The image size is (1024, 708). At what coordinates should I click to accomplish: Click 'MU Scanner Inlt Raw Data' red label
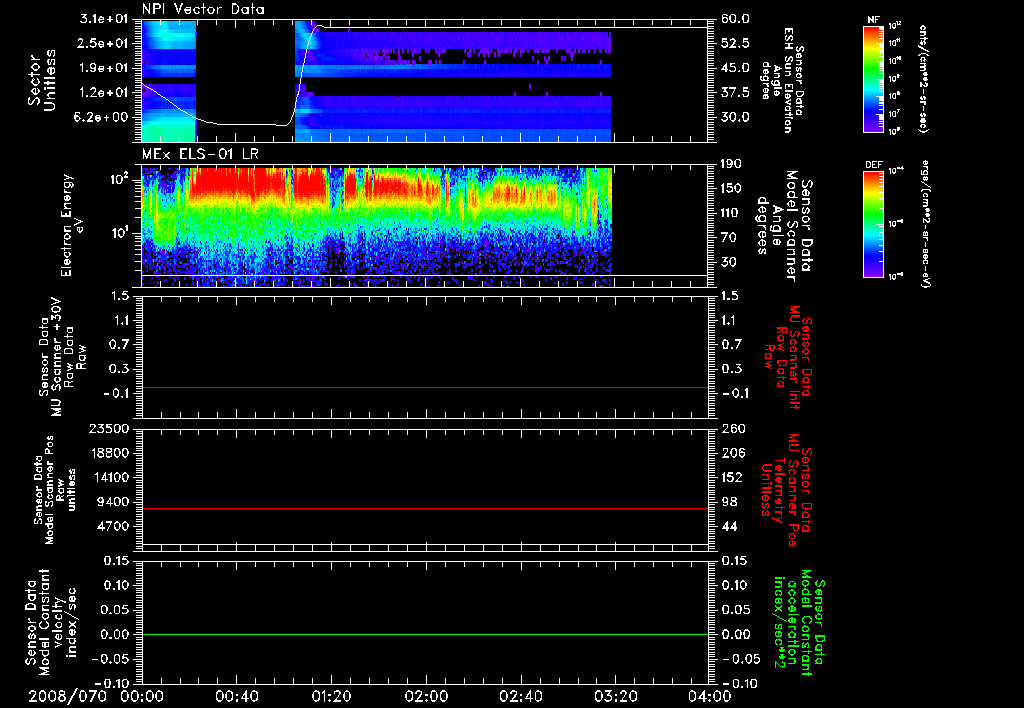pyautogui.click(x=788, y=357)
